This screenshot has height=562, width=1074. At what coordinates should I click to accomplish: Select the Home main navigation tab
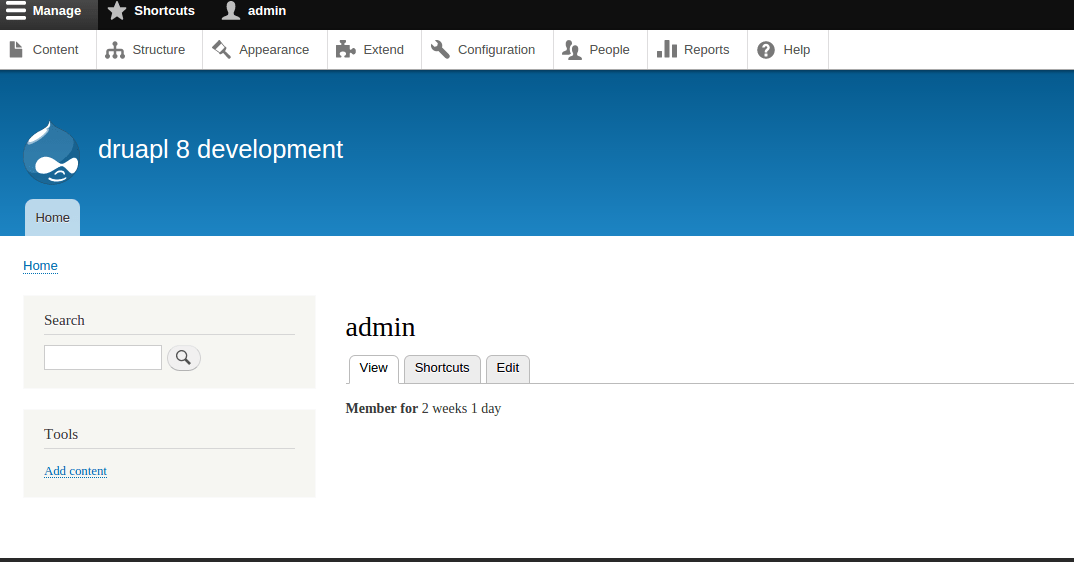click(x=53, y=218)
